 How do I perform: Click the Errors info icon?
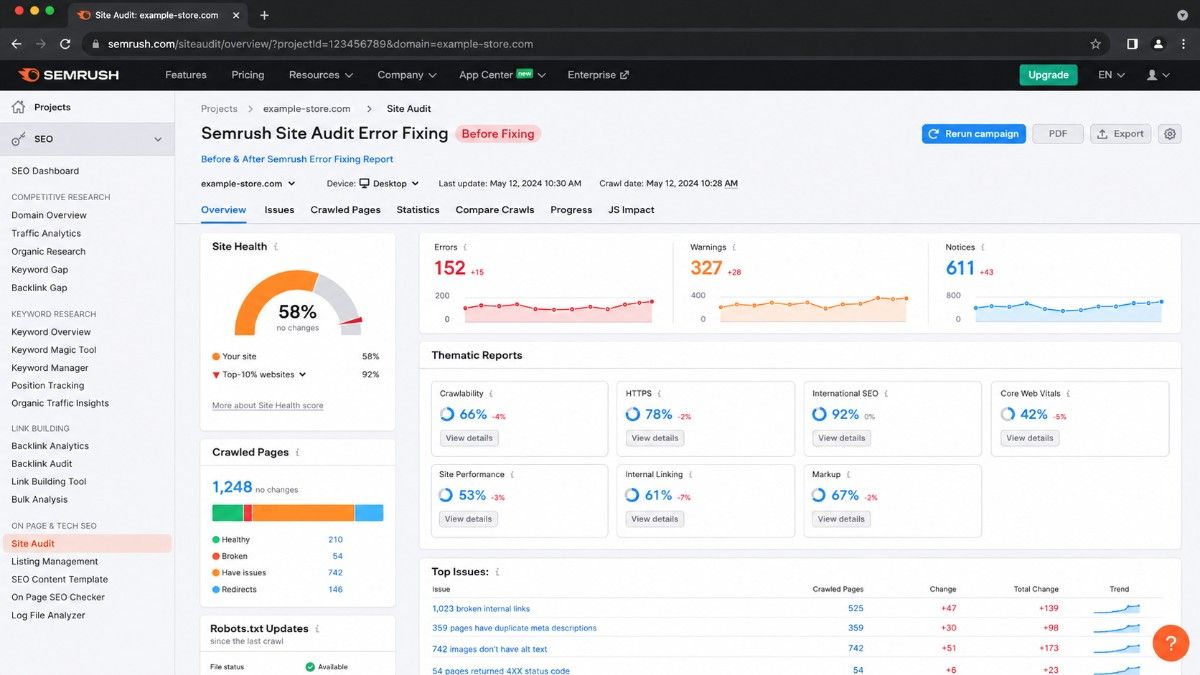coord(465,247)
